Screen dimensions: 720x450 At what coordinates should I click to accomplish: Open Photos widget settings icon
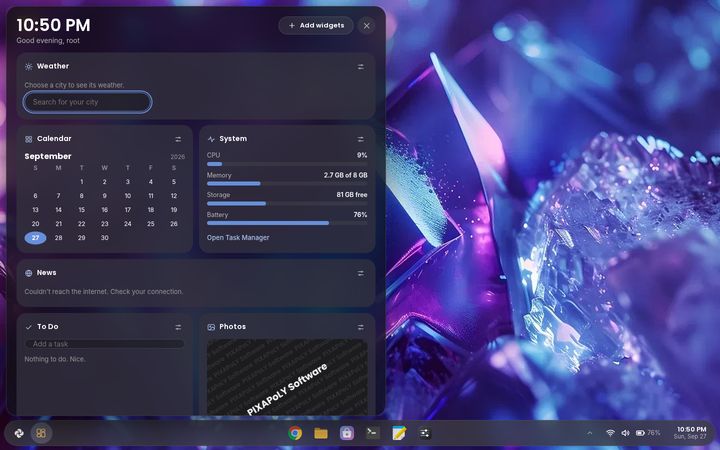pos(360,327)
